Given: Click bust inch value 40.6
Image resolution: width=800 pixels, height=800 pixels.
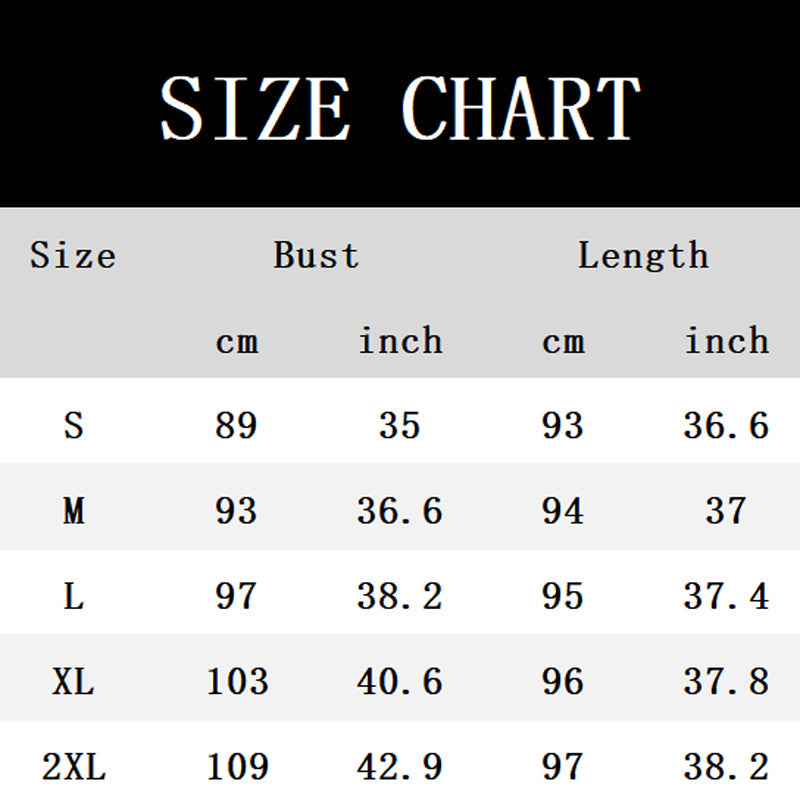Looking at the screenshot, I should 399,682.
